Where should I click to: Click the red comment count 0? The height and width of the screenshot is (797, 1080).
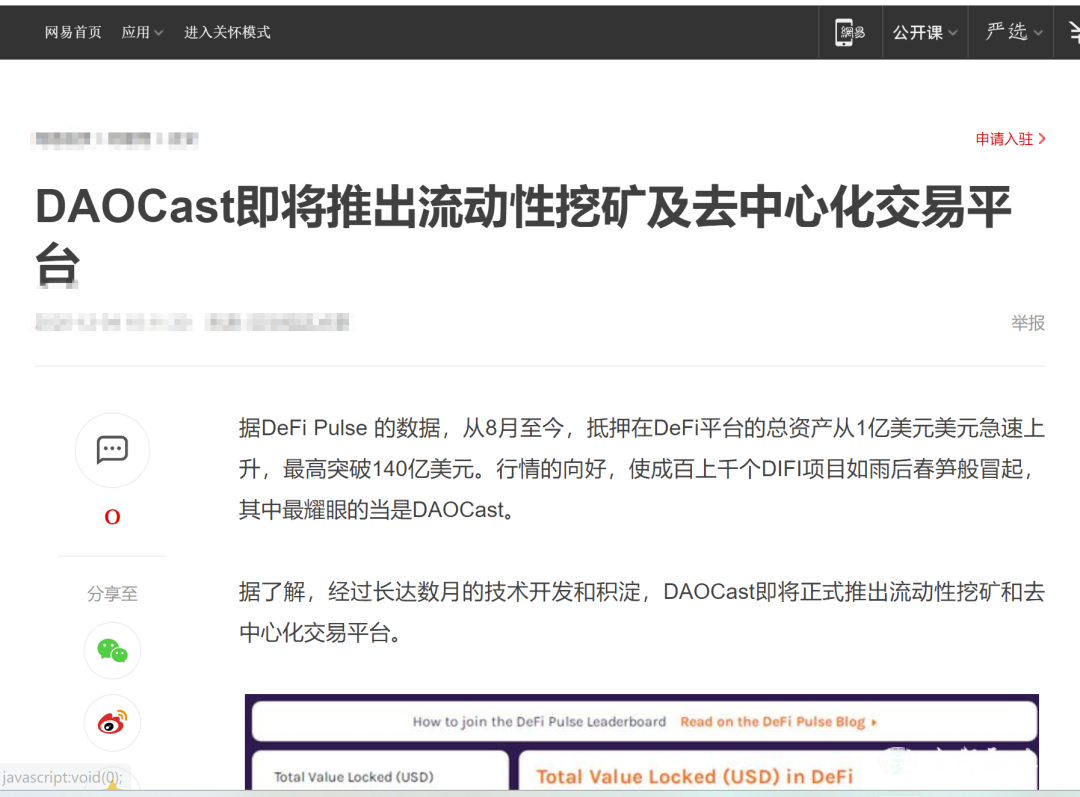tap(112, 517)
